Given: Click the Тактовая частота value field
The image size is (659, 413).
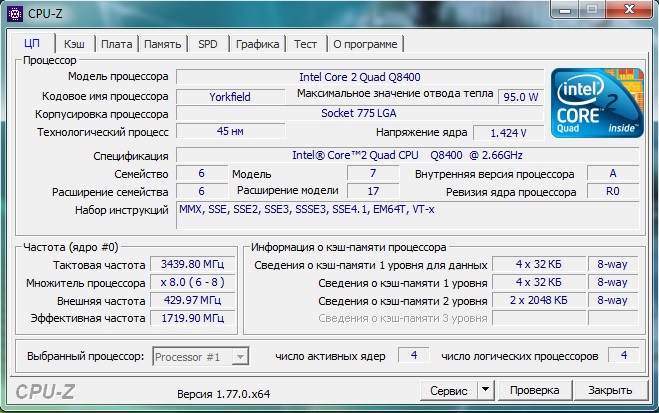Looking at the screenshot, I should tap(192, 264).
